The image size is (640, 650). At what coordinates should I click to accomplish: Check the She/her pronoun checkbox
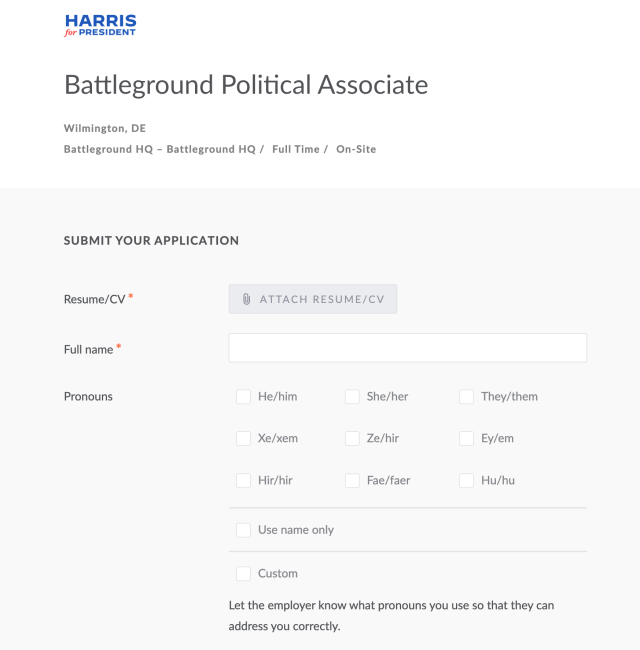352,397
